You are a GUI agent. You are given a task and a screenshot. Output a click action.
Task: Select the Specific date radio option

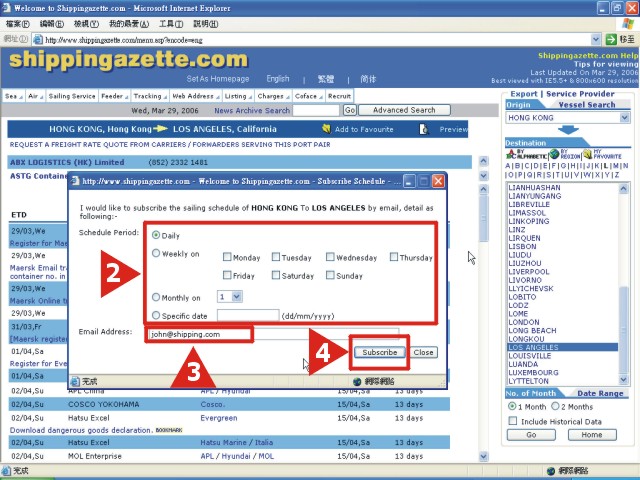coord(156,315)
